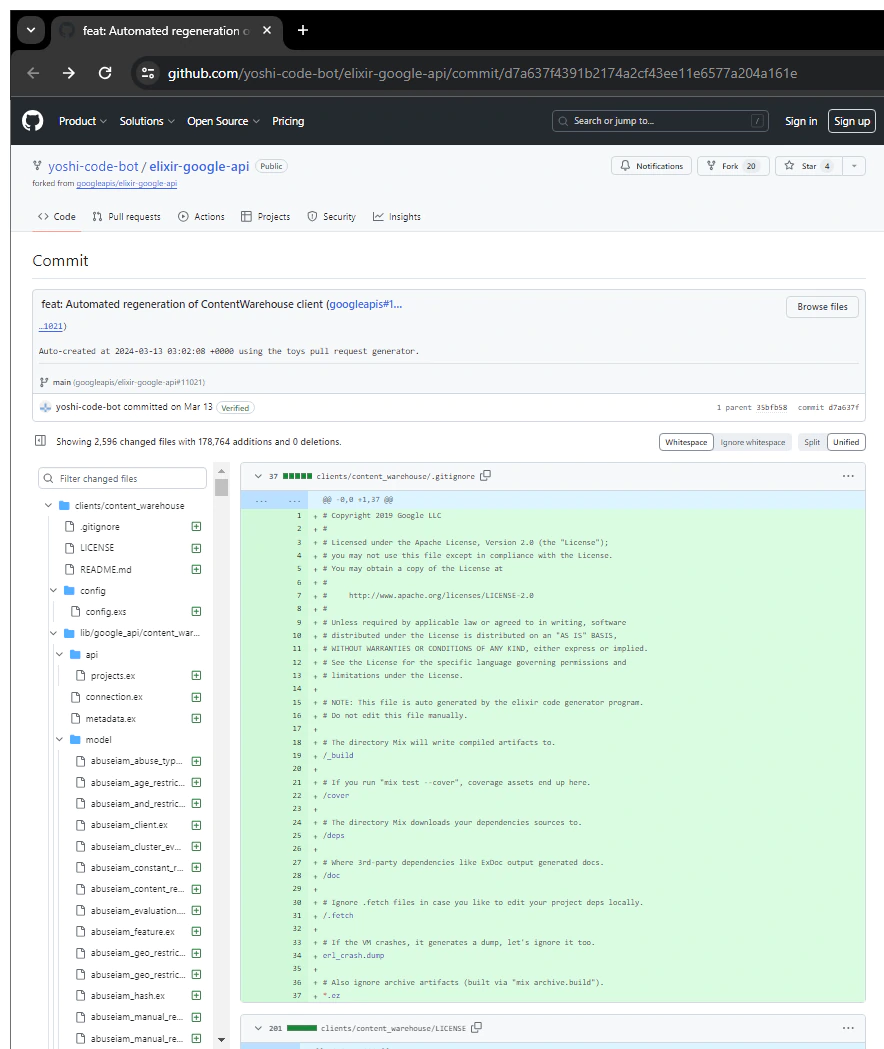
Task: Collapse the config folder in file tree
Action: point(54,590)
